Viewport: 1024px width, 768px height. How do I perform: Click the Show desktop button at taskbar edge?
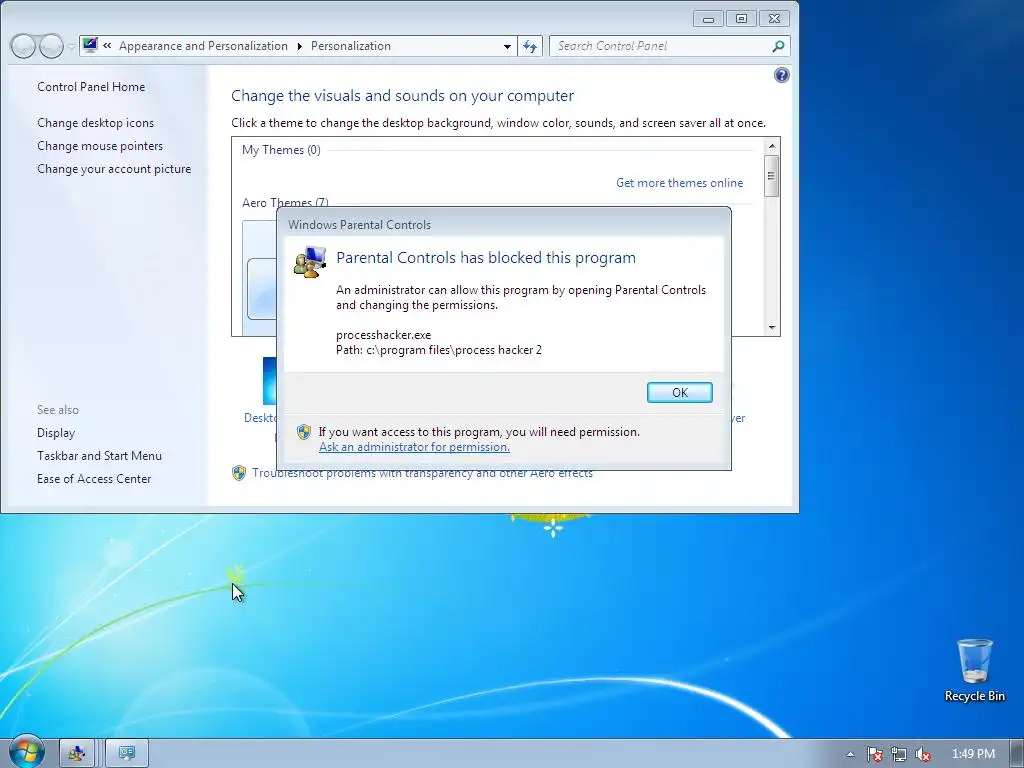tap(1016, 753)
